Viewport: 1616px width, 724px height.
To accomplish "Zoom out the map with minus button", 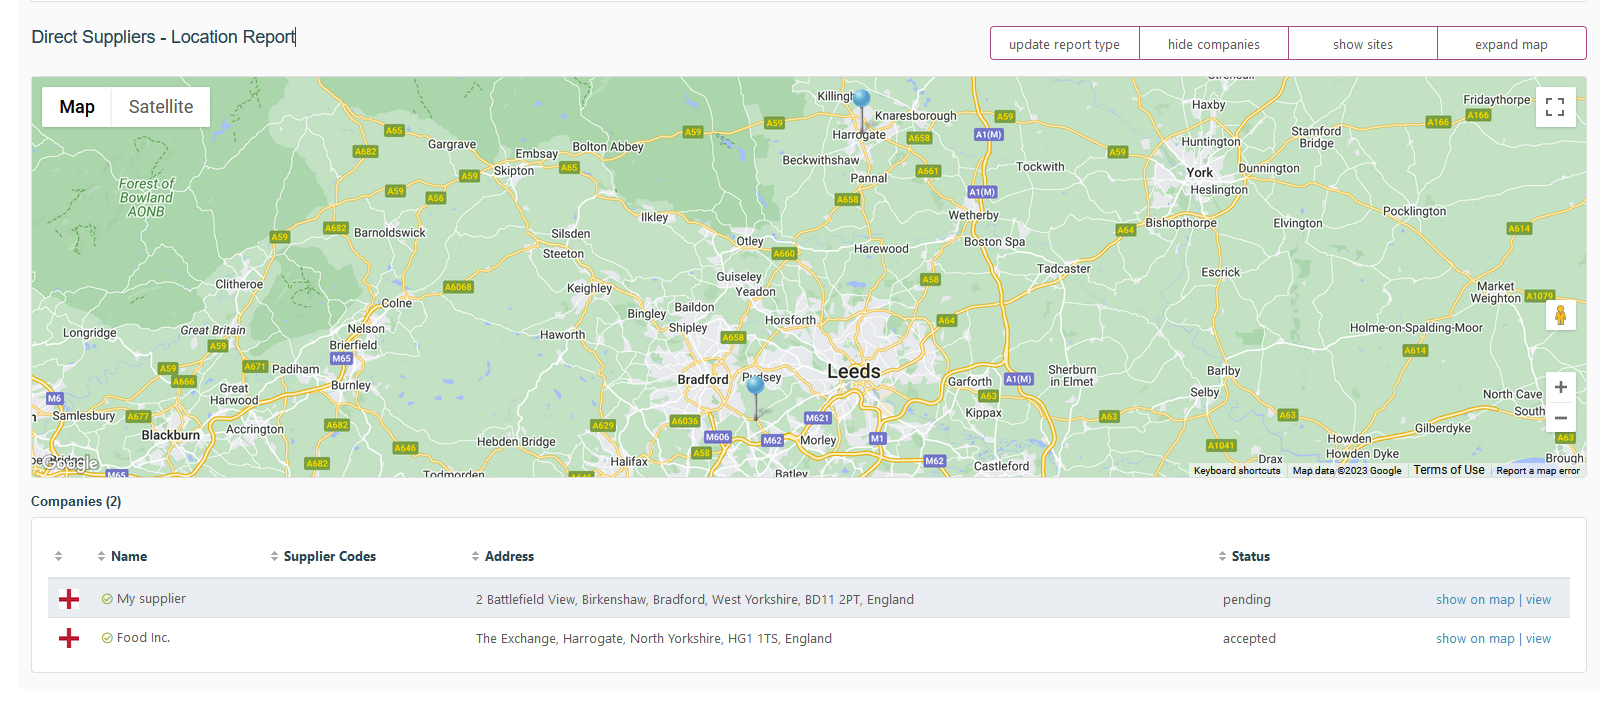I will point(1560,418).
